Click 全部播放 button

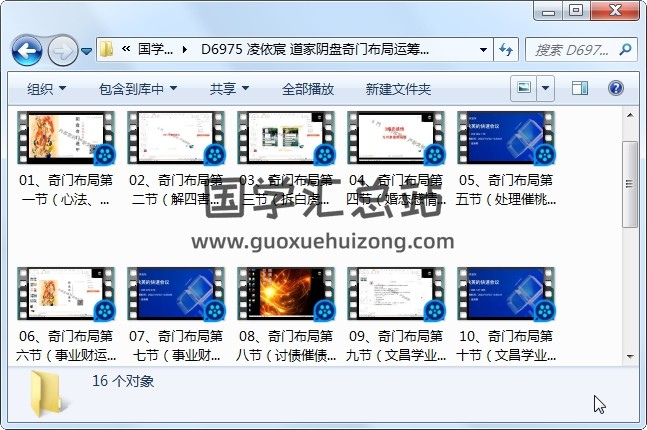pos(308,89)
